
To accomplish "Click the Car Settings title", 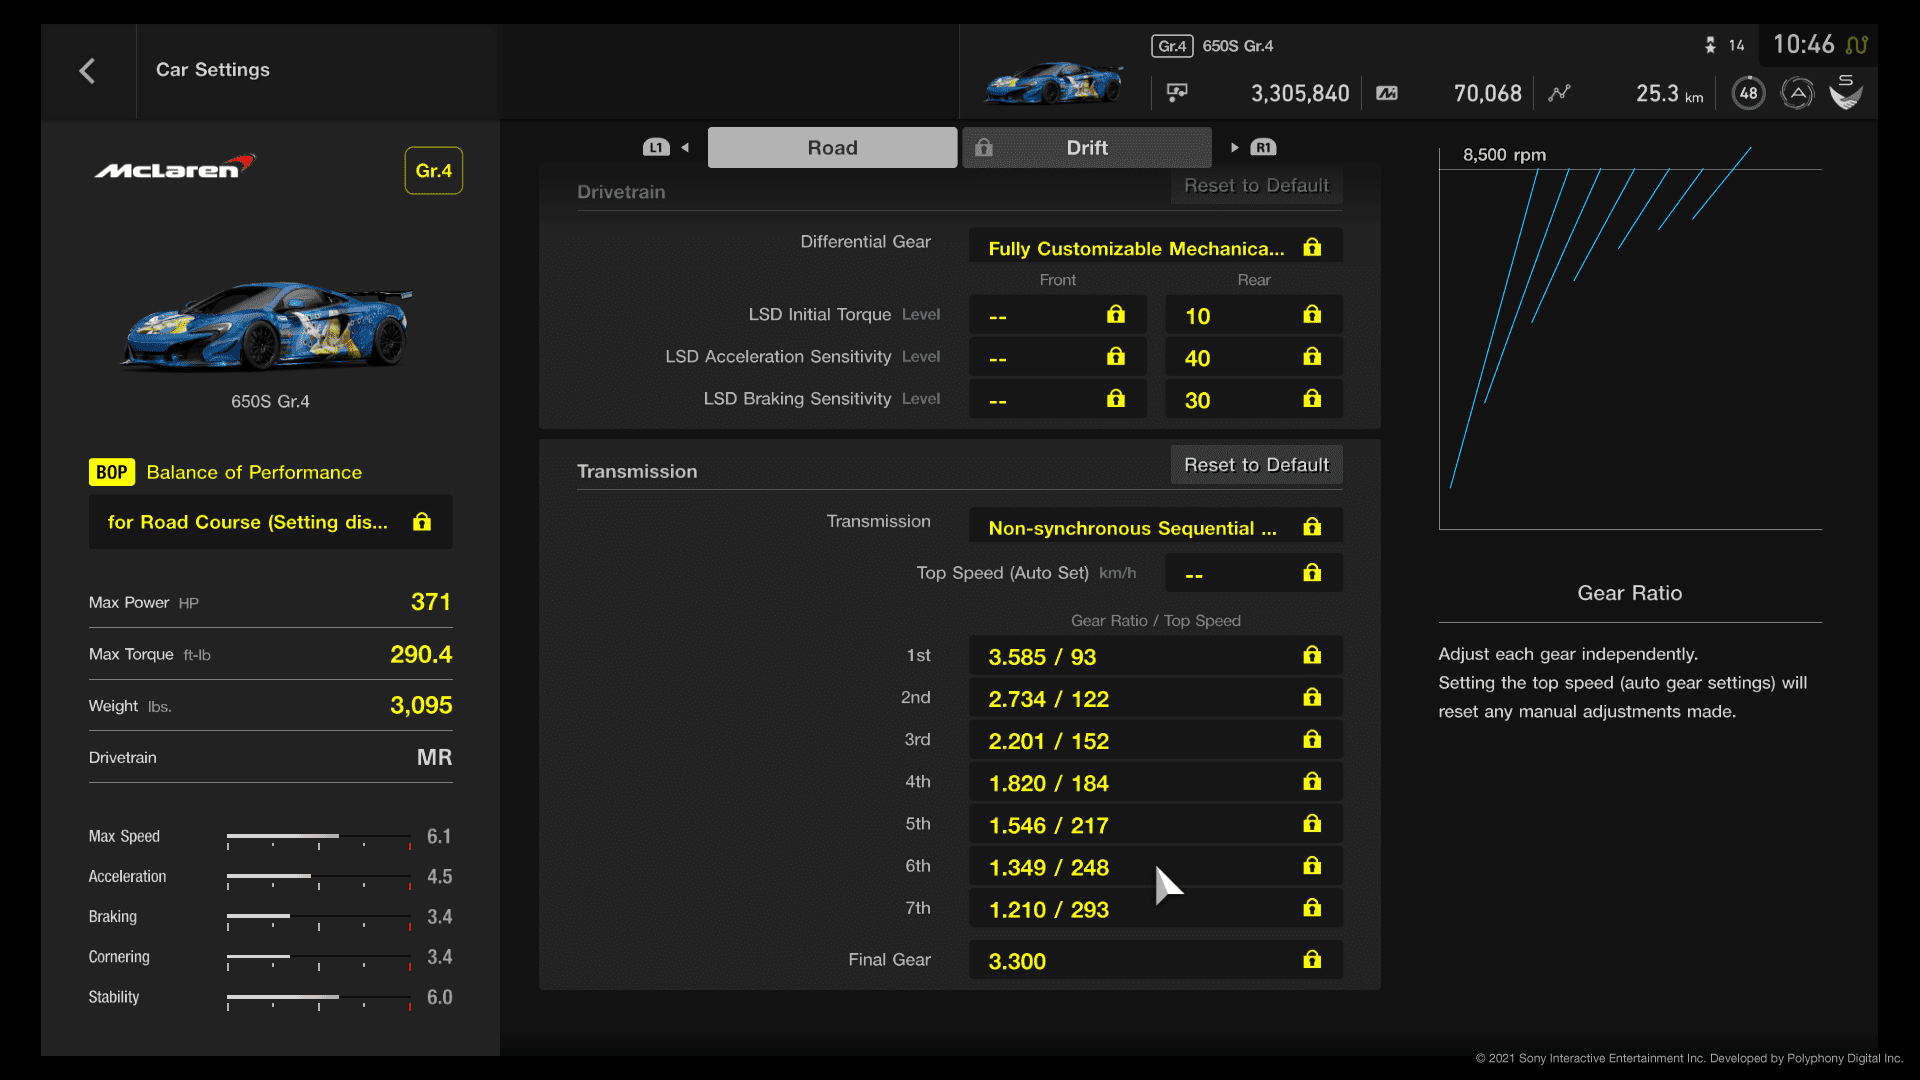I will [213, 70].
